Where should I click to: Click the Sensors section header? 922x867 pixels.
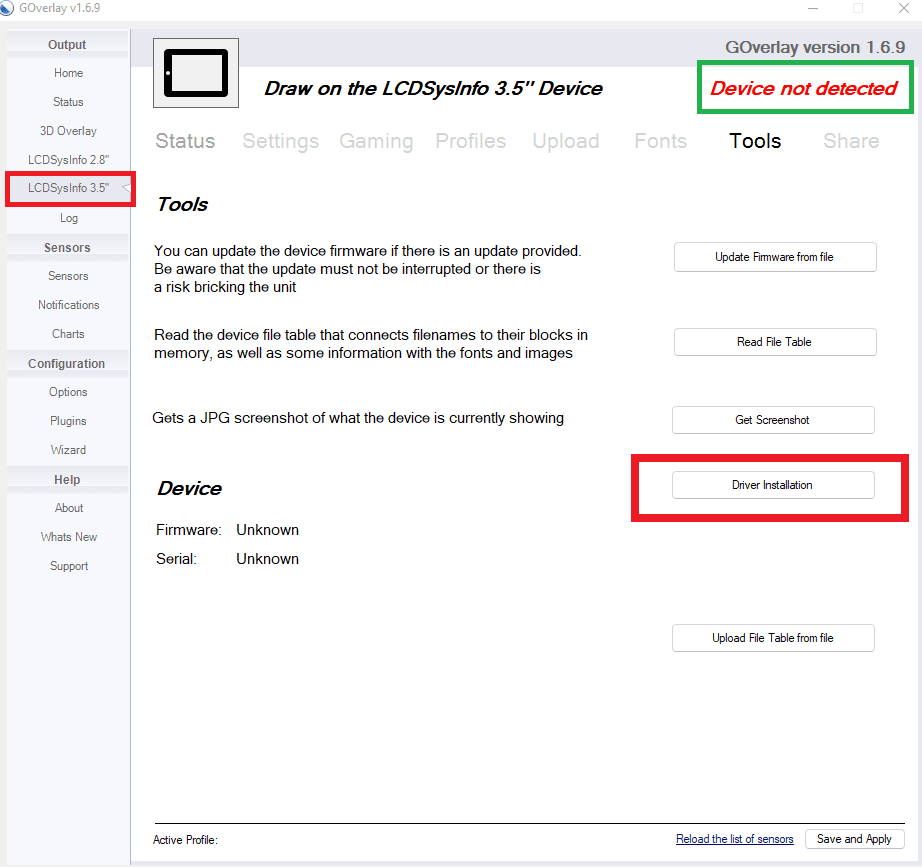pyautogui.click(x=67, y=248)
